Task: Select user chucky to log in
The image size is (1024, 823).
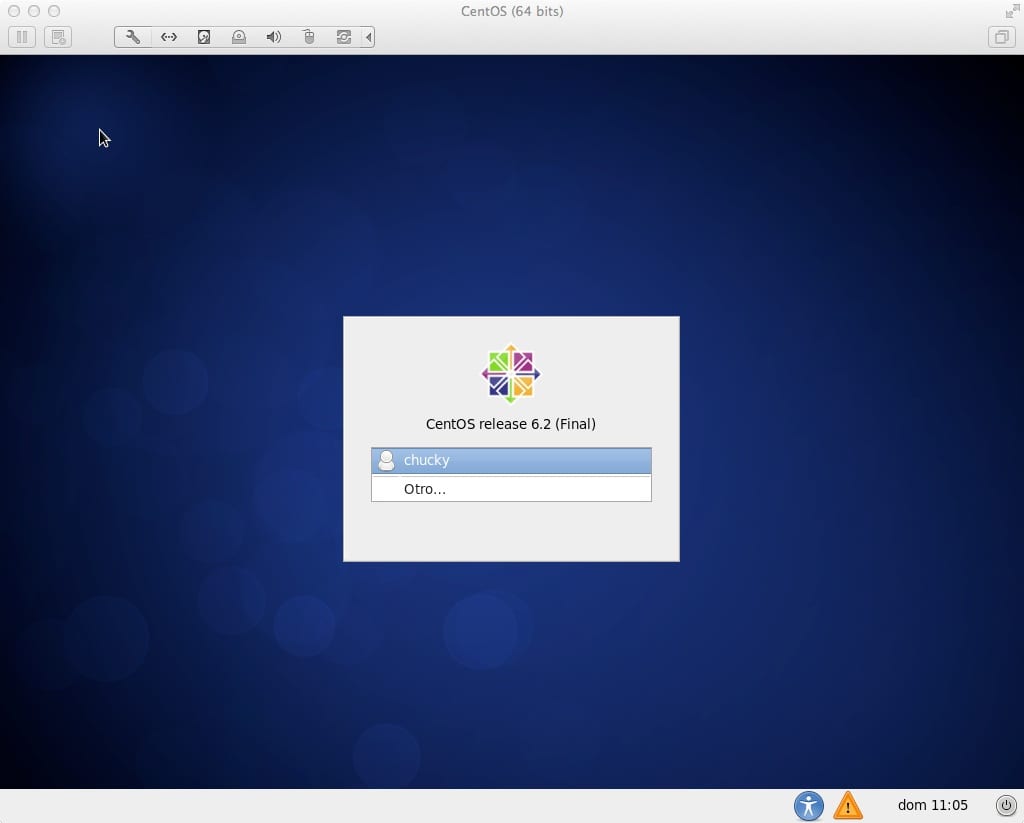Action: 511,460
